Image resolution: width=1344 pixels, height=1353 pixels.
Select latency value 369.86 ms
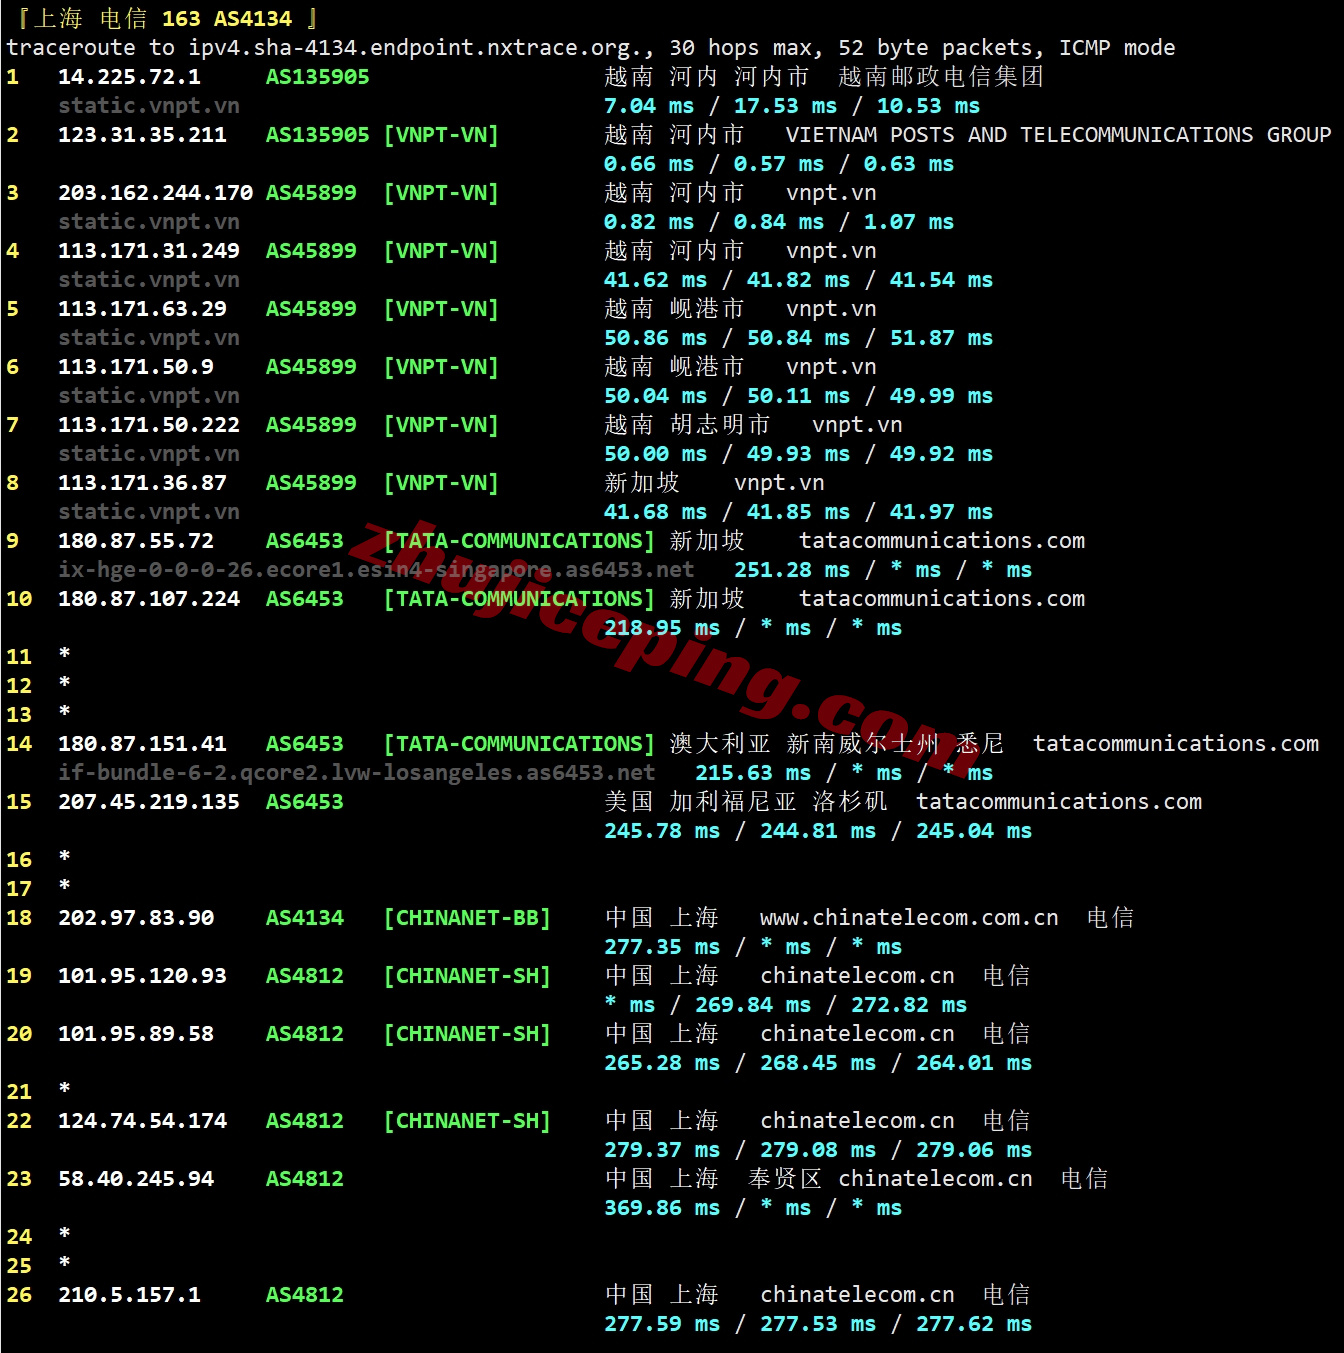pos(662,1208)
